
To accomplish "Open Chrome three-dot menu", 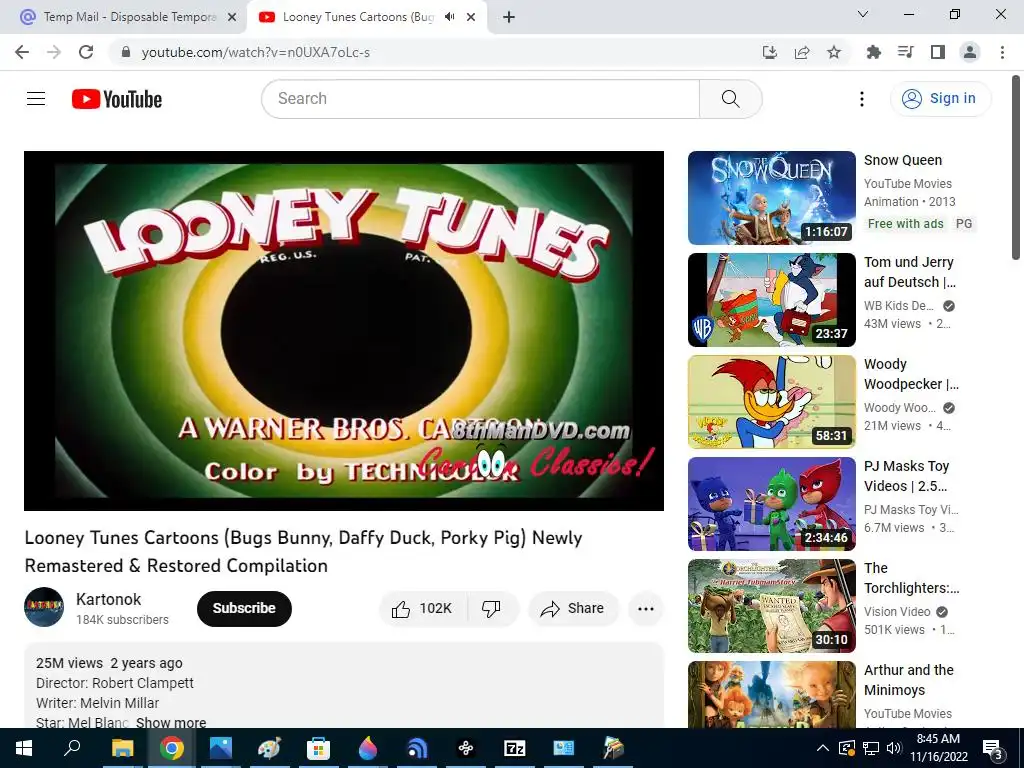I will [1002, 52].
